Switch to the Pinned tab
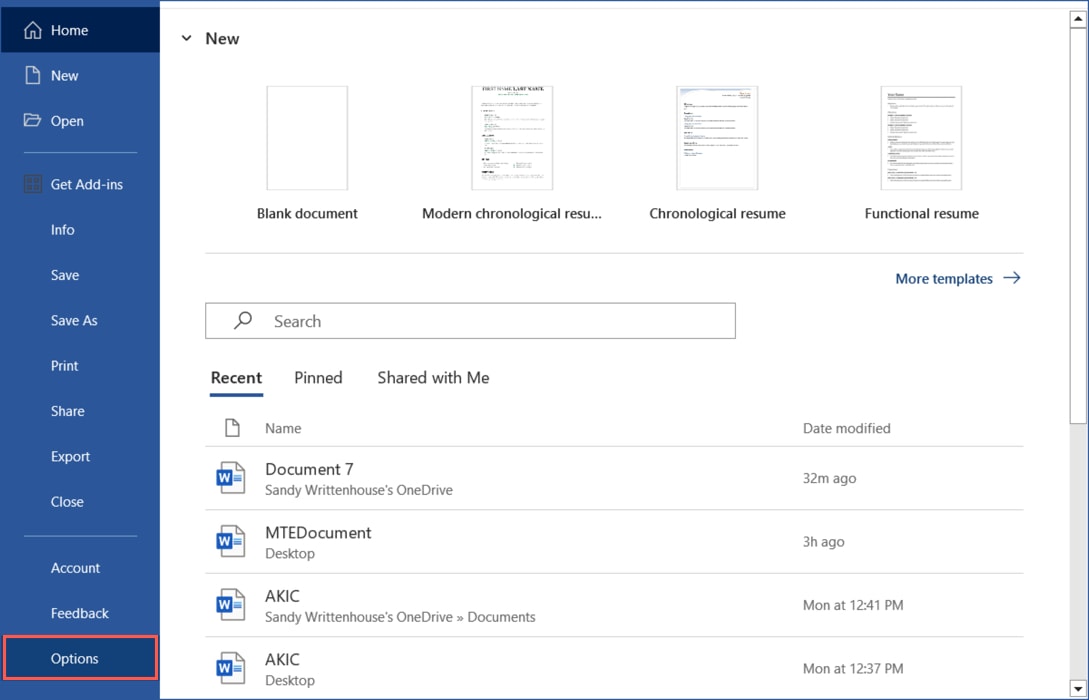The width and height of the screenshot is (1089, 700). [x=318, y=377]
